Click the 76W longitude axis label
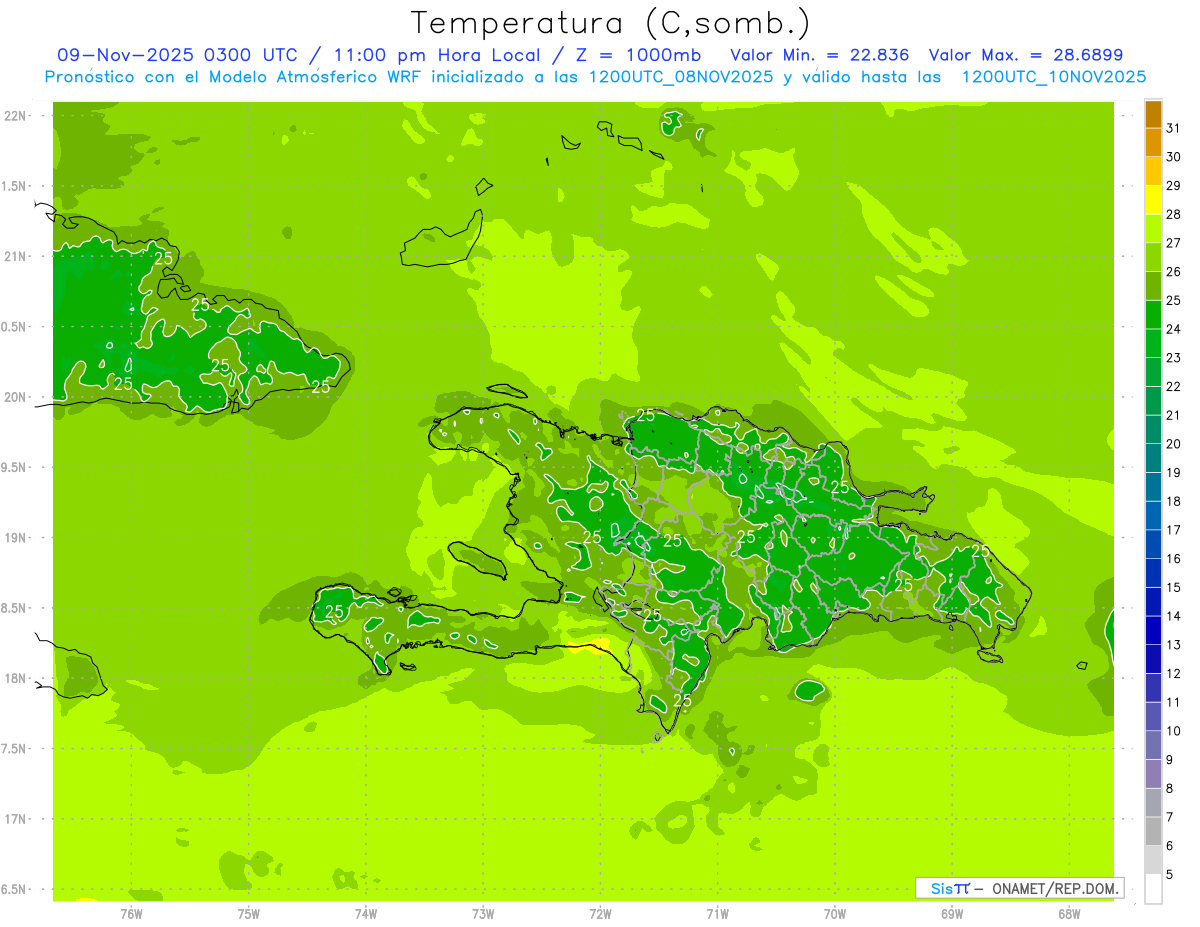 [131, 913]
